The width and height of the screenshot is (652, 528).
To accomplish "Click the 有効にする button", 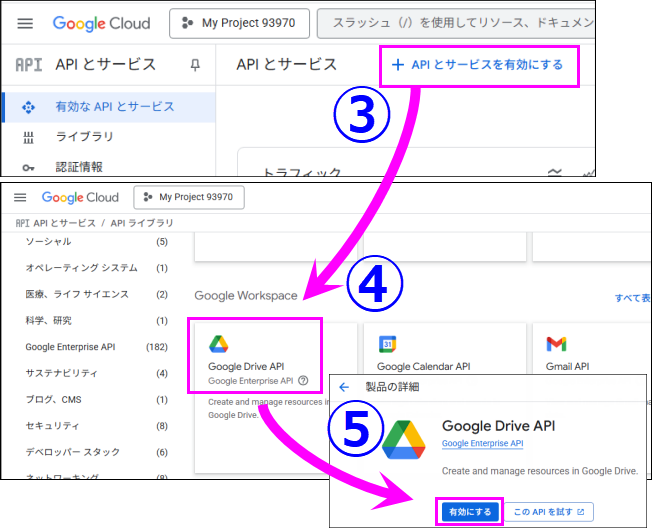I will (x=470, y=512).
